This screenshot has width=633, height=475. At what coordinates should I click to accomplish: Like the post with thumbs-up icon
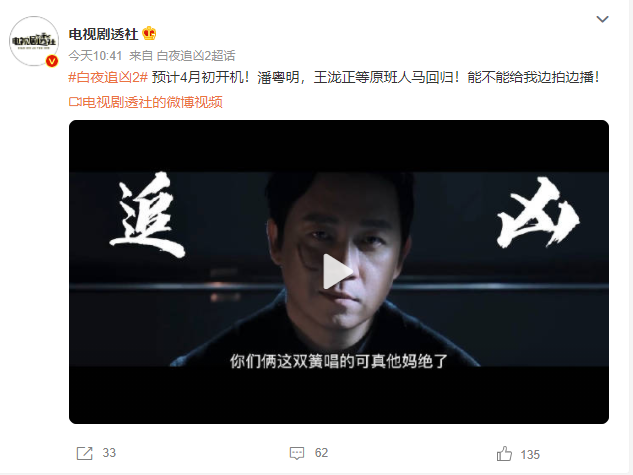[x=504, y=454]
